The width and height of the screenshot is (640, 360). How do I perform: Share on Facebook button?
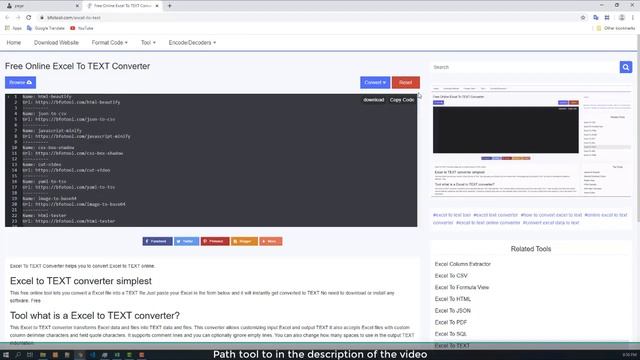pos(158,241)
